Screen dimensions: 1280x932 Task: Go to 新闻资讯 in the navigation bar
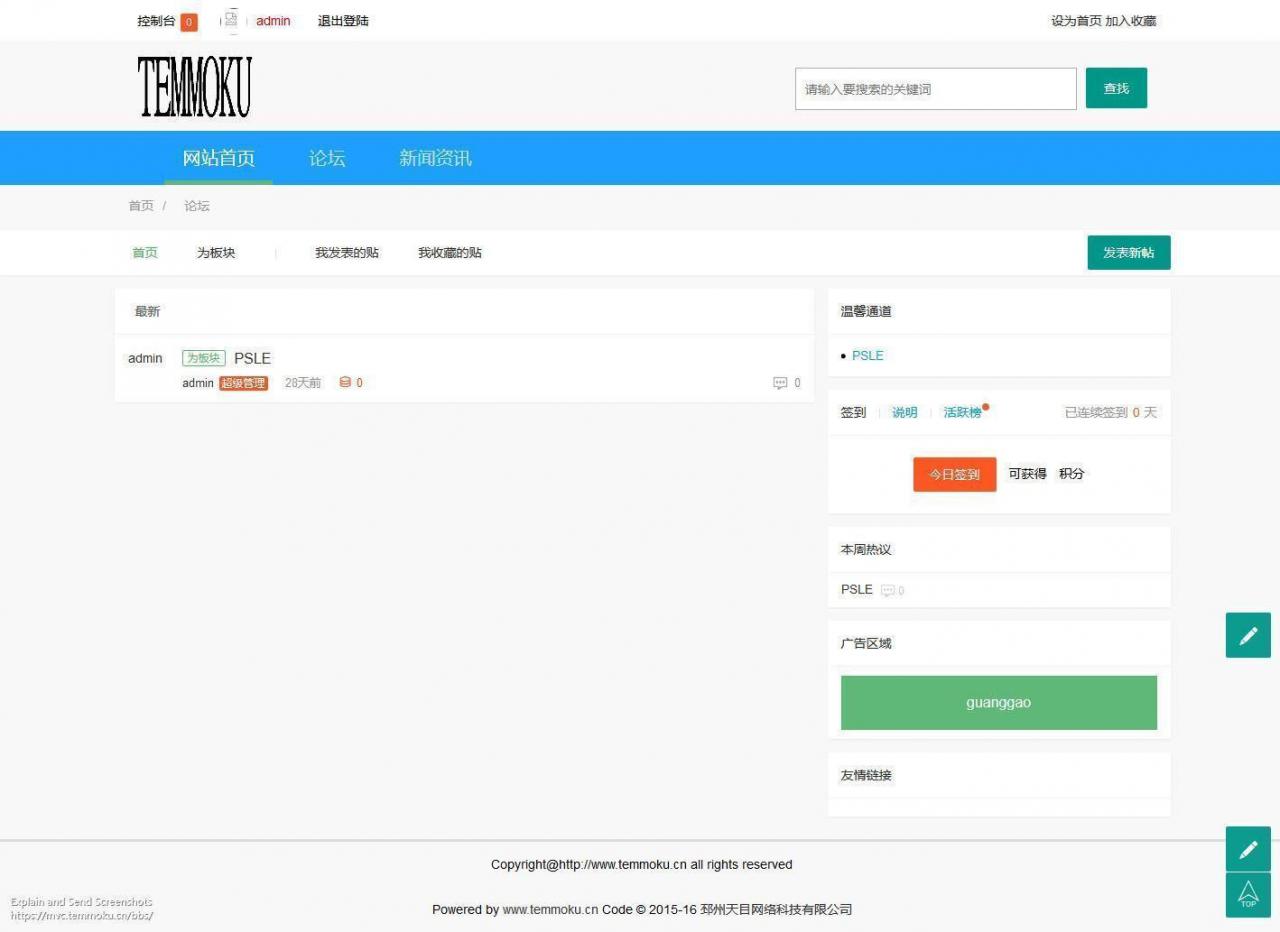tap(435, 158)
